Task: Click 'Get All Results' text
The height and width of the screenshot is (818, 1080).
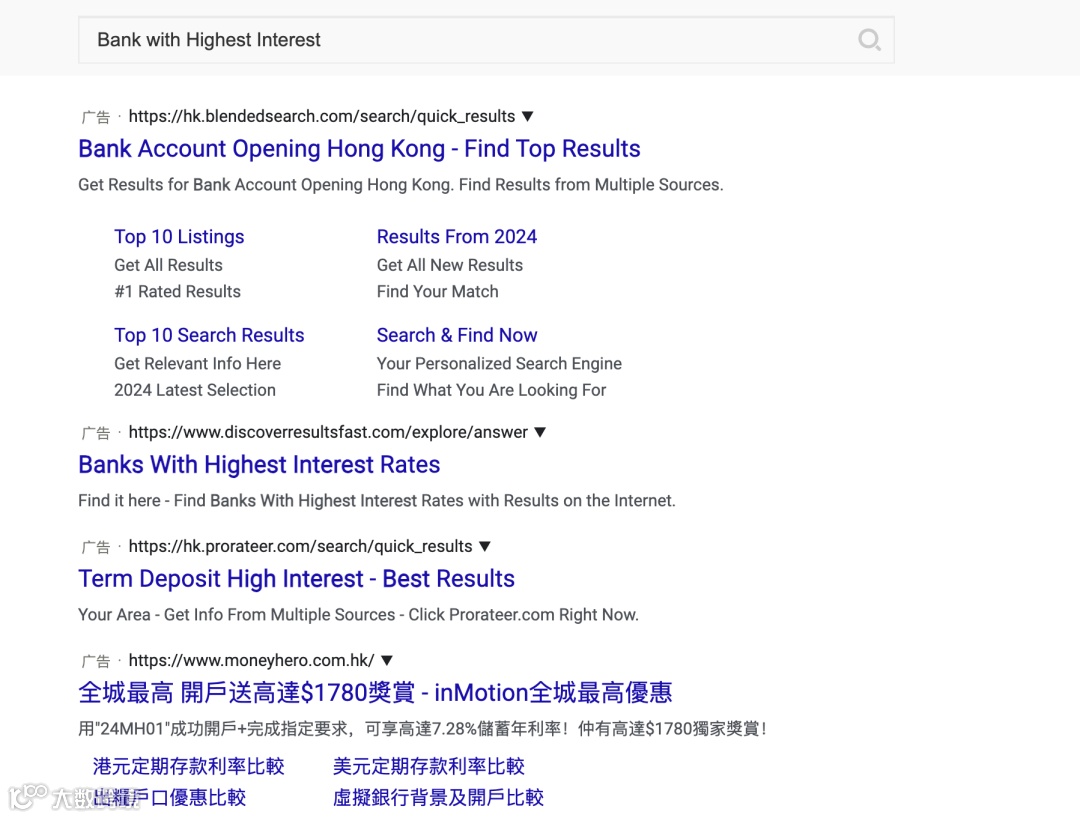Action: [x=168, y=265]
